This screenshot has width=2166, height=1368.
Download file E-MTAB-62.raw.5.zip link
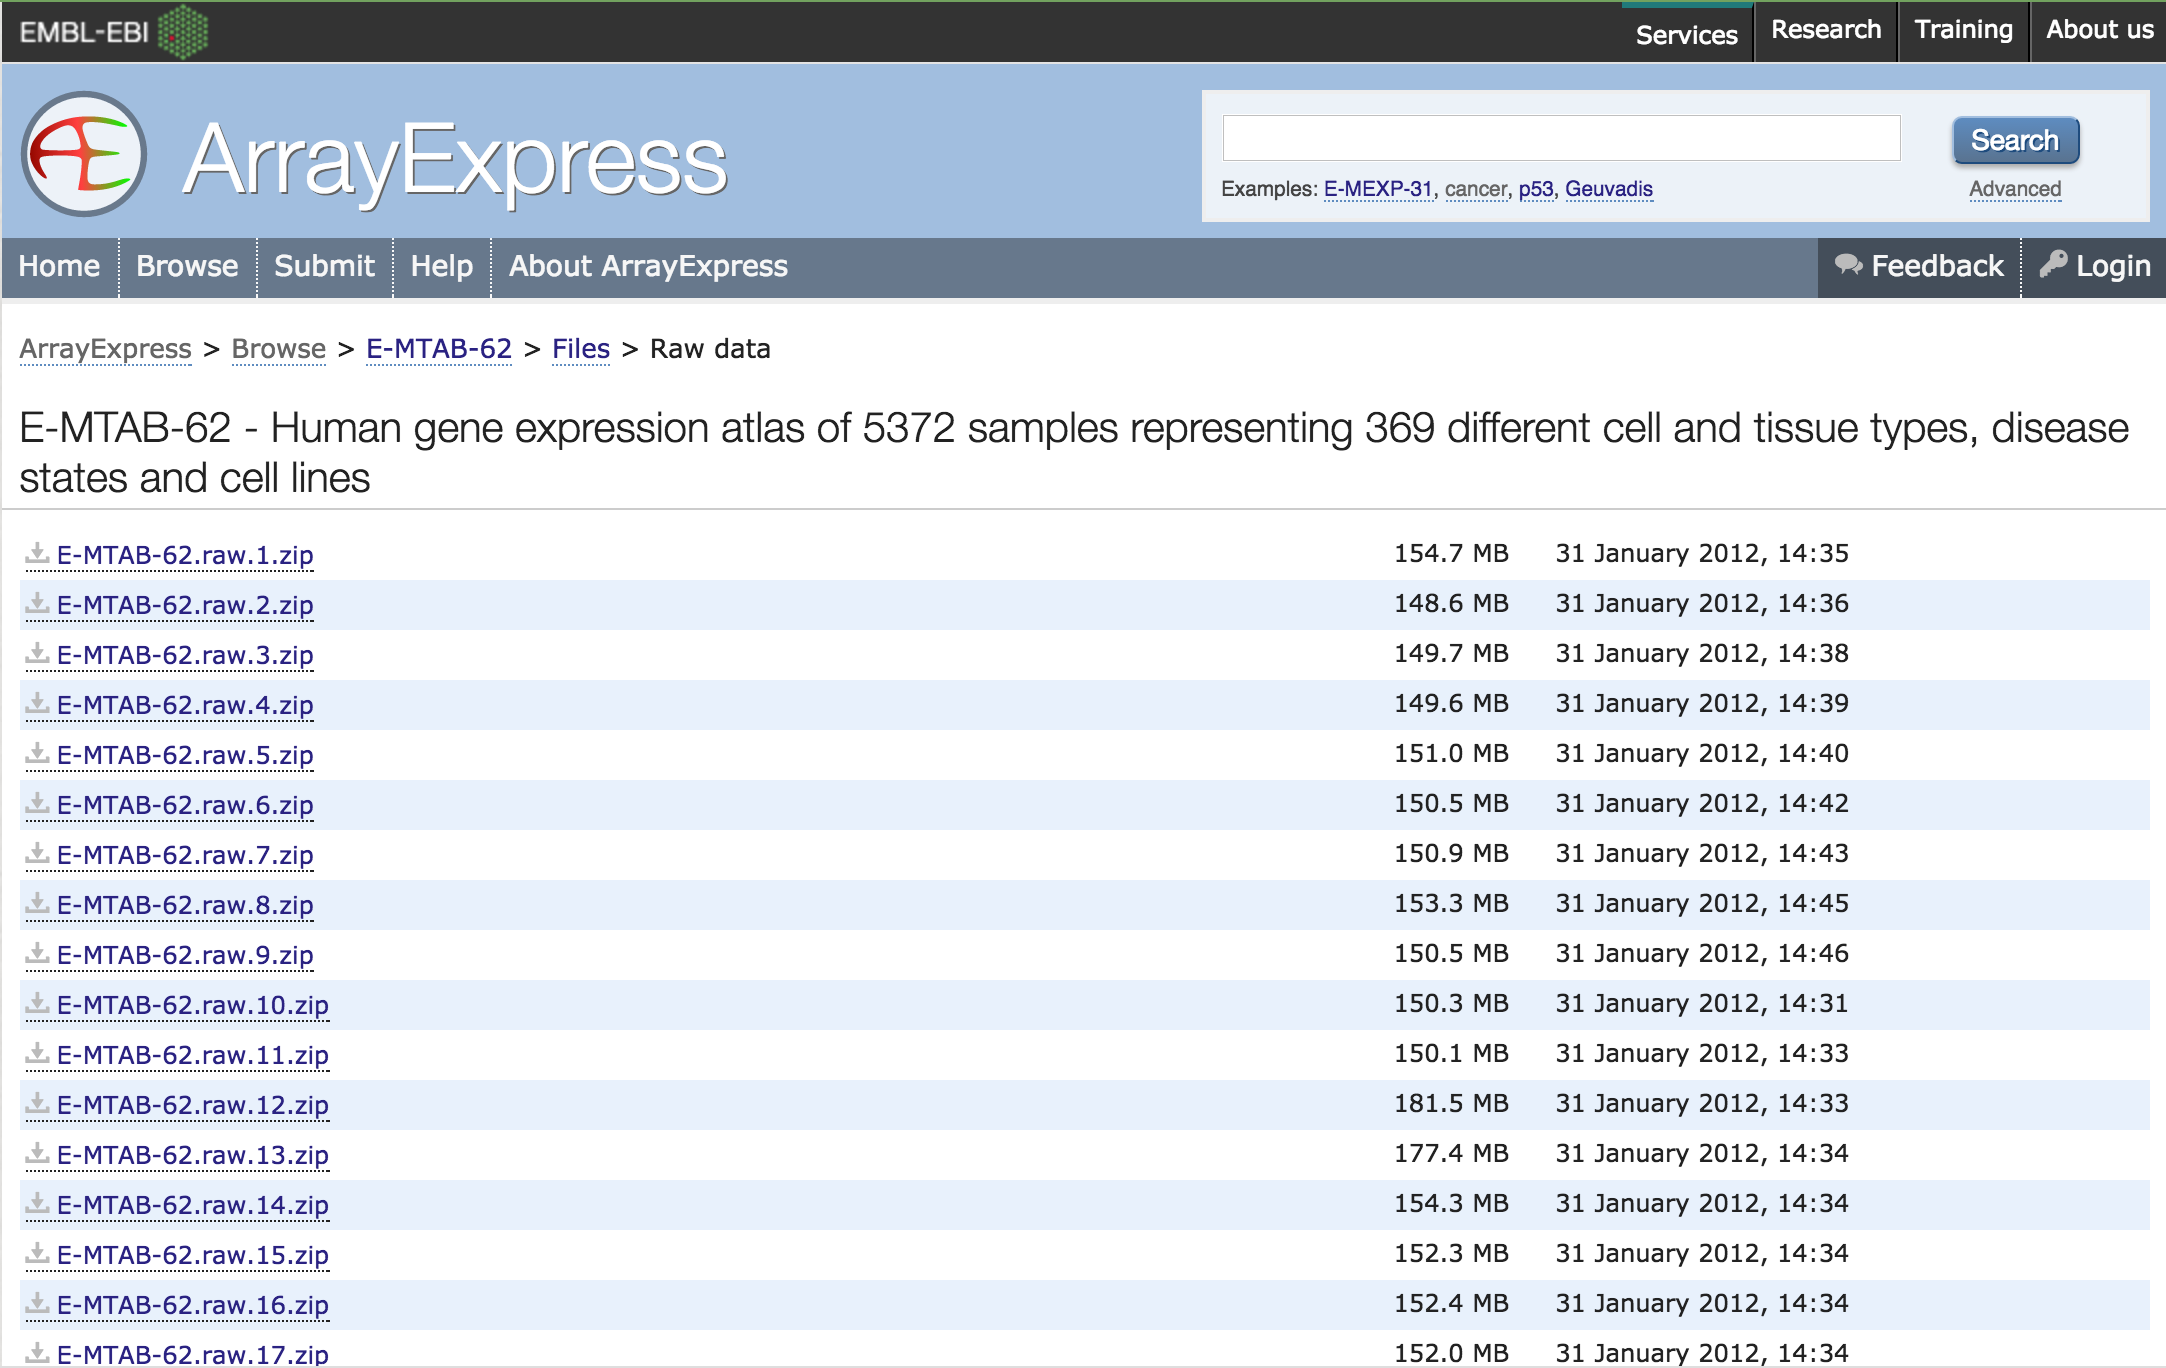coord(185,755)
